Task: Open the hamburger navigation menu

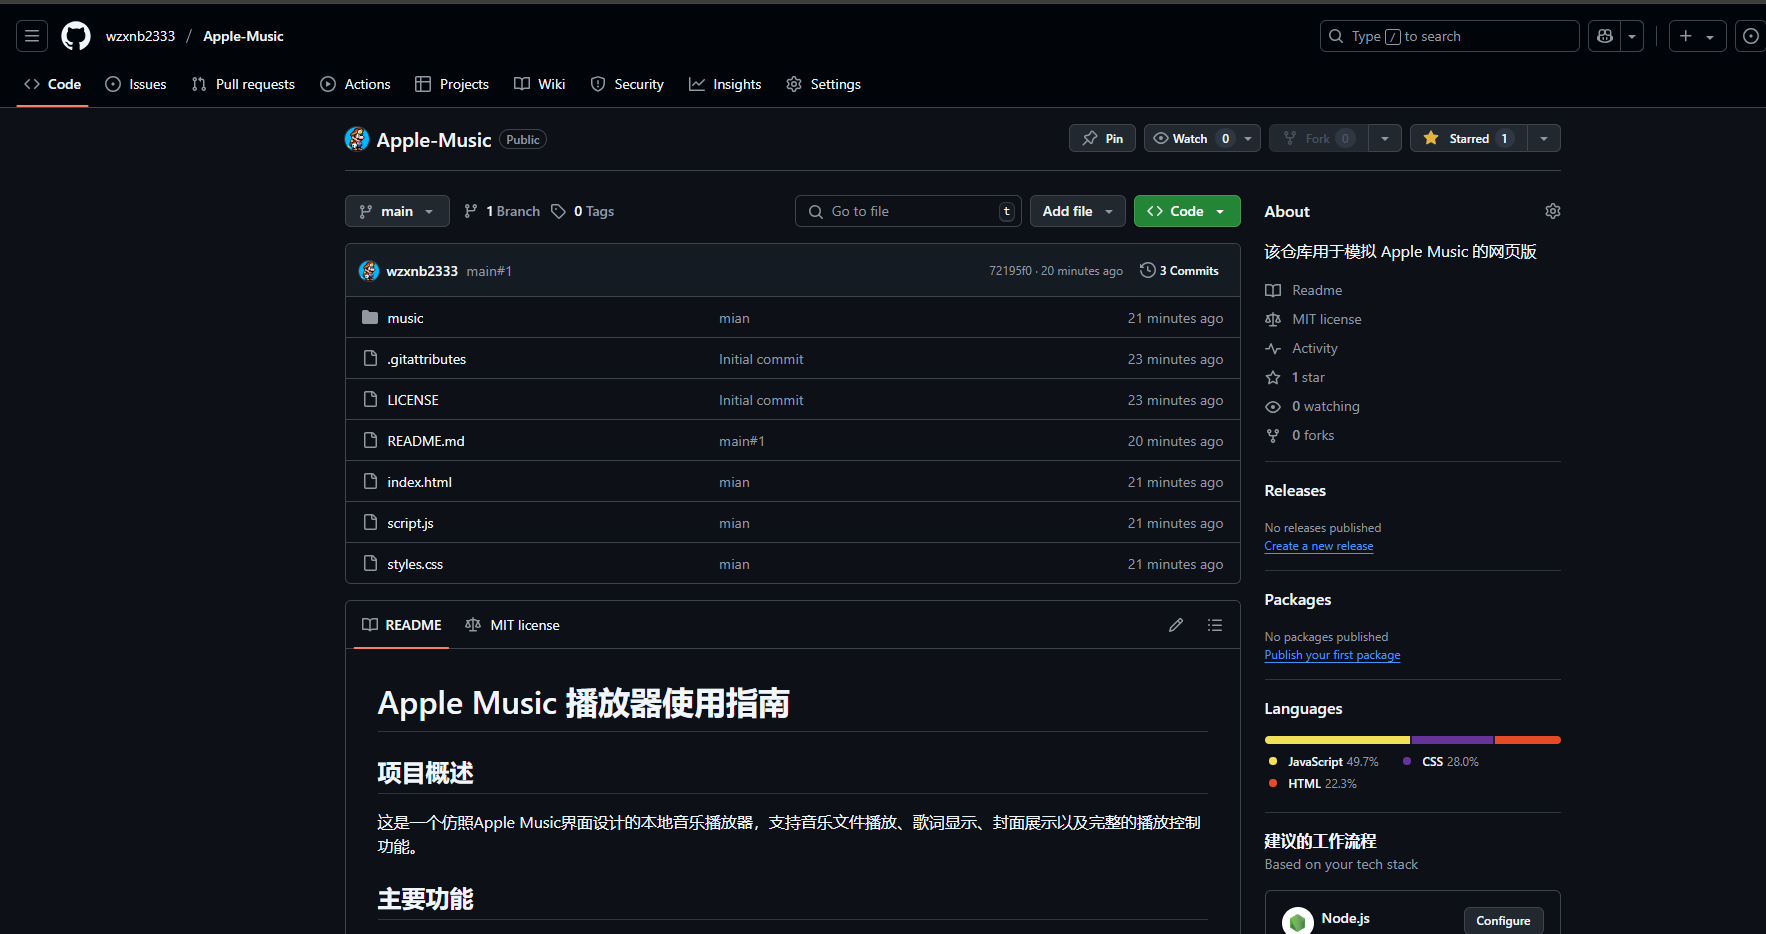Action: pyautogui.click(x=32, y=36)
